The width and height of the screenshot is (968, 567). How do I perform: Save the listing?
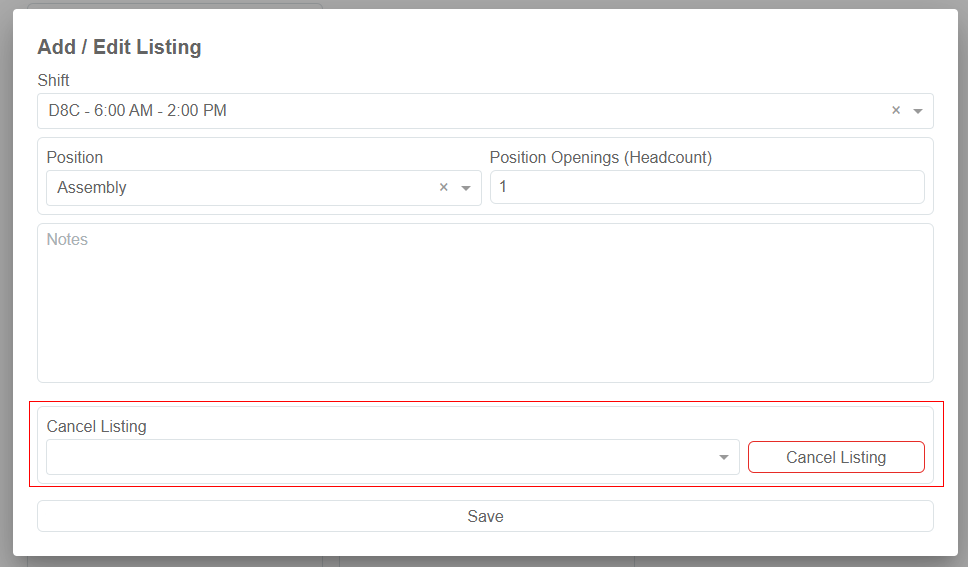click(485, 516)
